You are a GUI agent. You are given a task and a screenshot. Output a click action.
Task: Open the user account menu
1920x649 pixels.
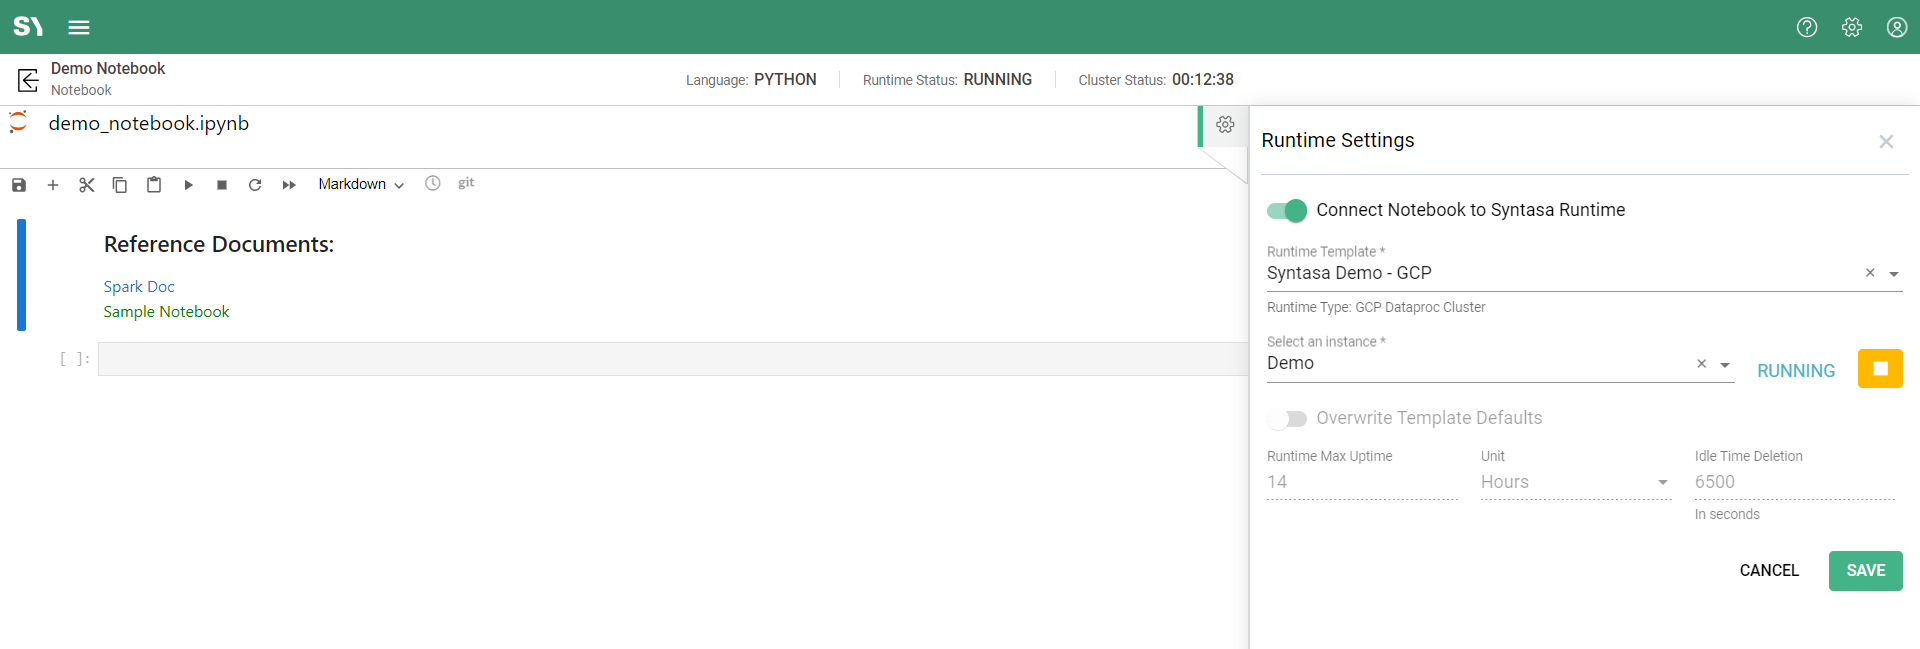(1896, 27)
